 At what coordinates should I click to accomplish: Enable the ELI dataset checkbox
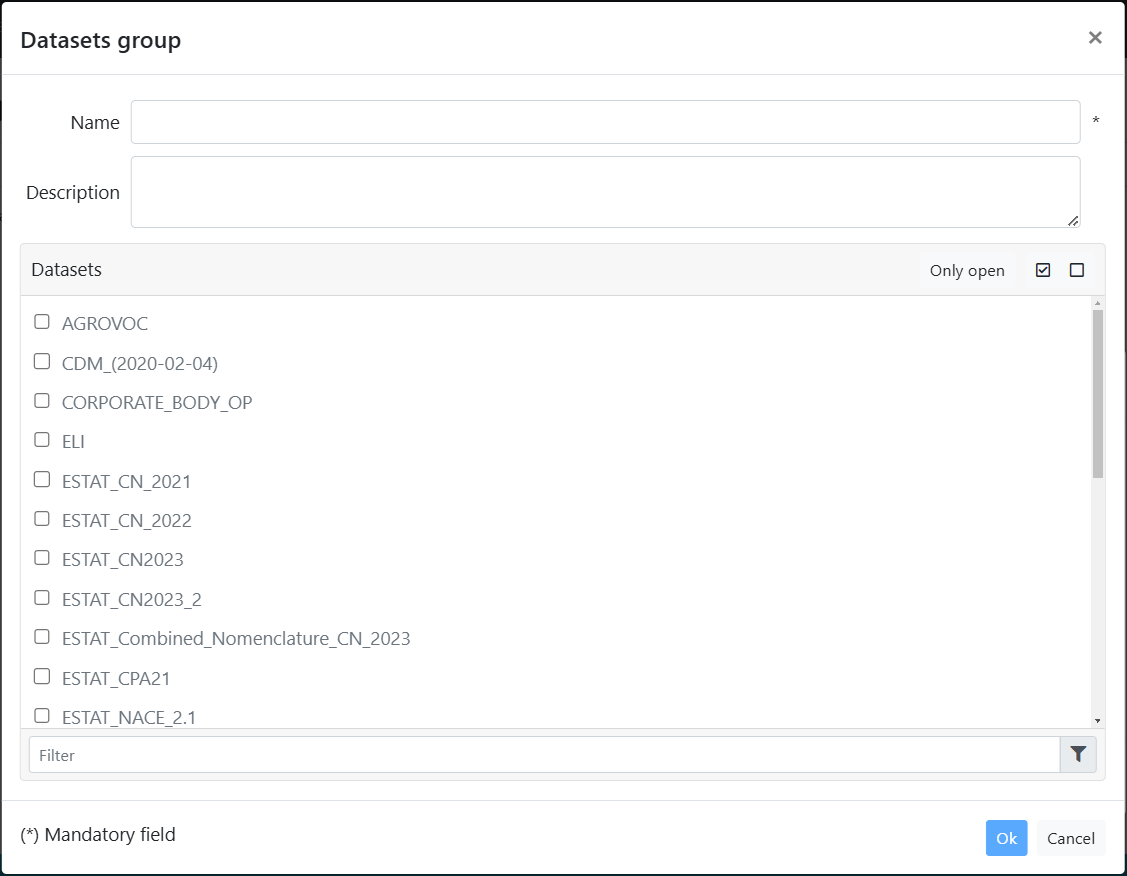42,440
